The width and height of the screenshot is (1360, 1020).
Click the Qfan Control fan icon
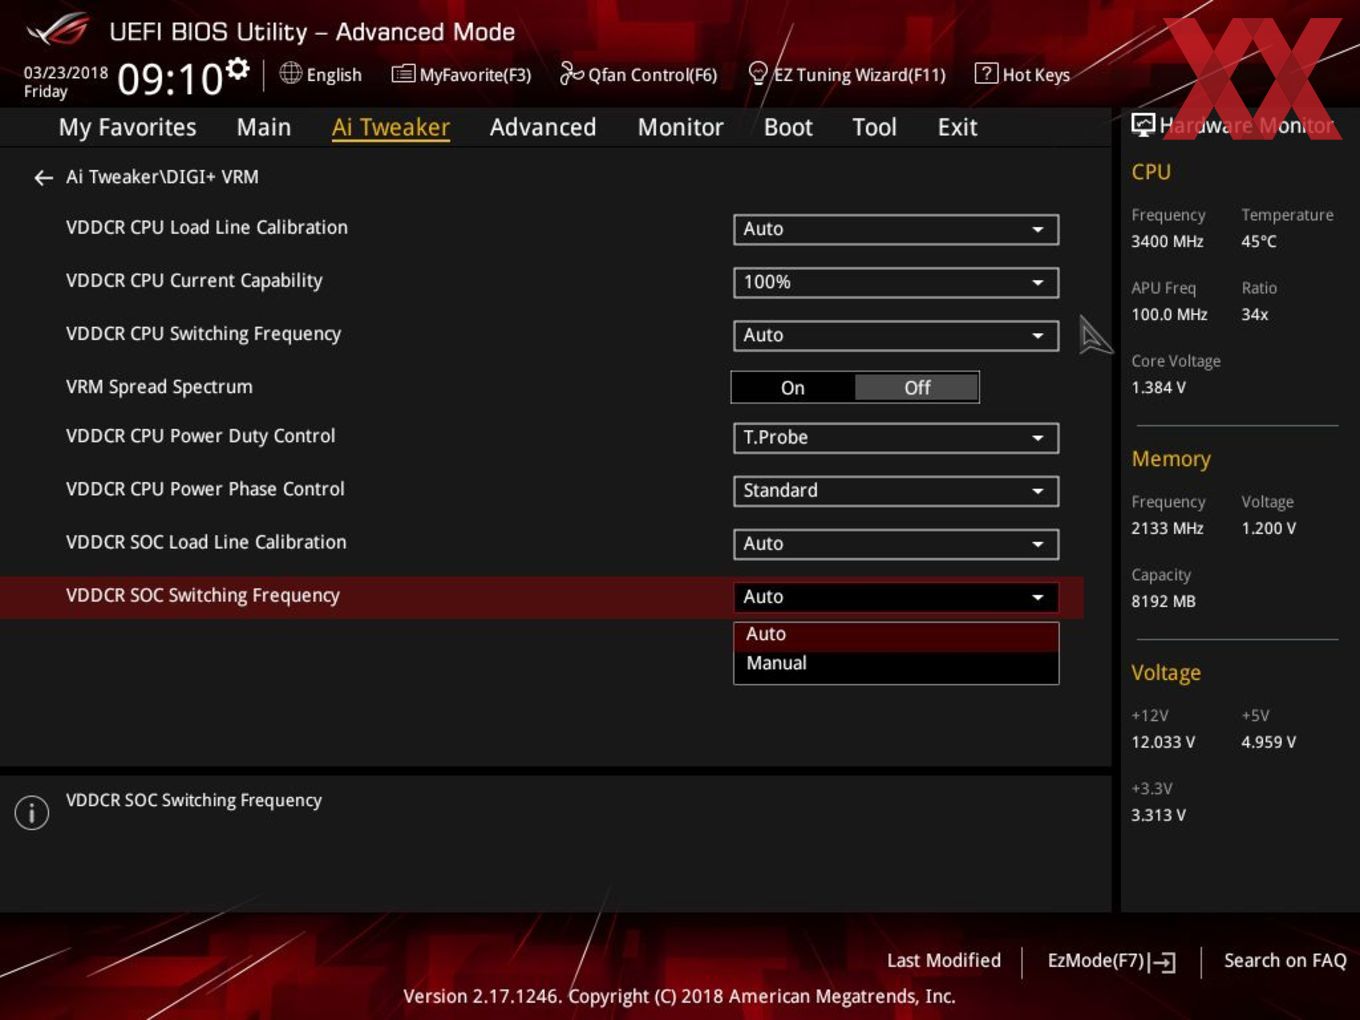click(571, 73)
